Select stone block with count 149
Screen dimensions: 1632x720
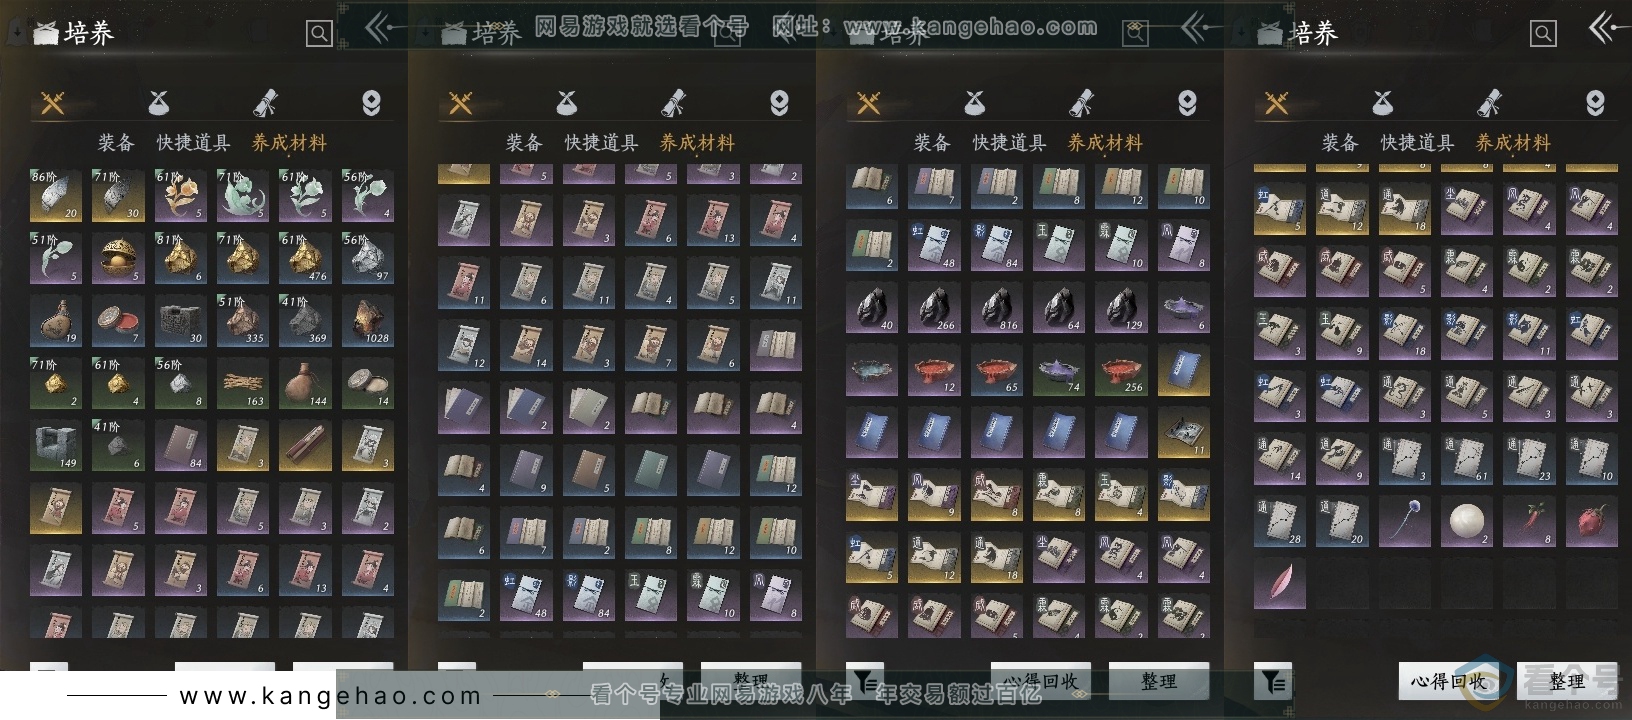pos(56,445)
